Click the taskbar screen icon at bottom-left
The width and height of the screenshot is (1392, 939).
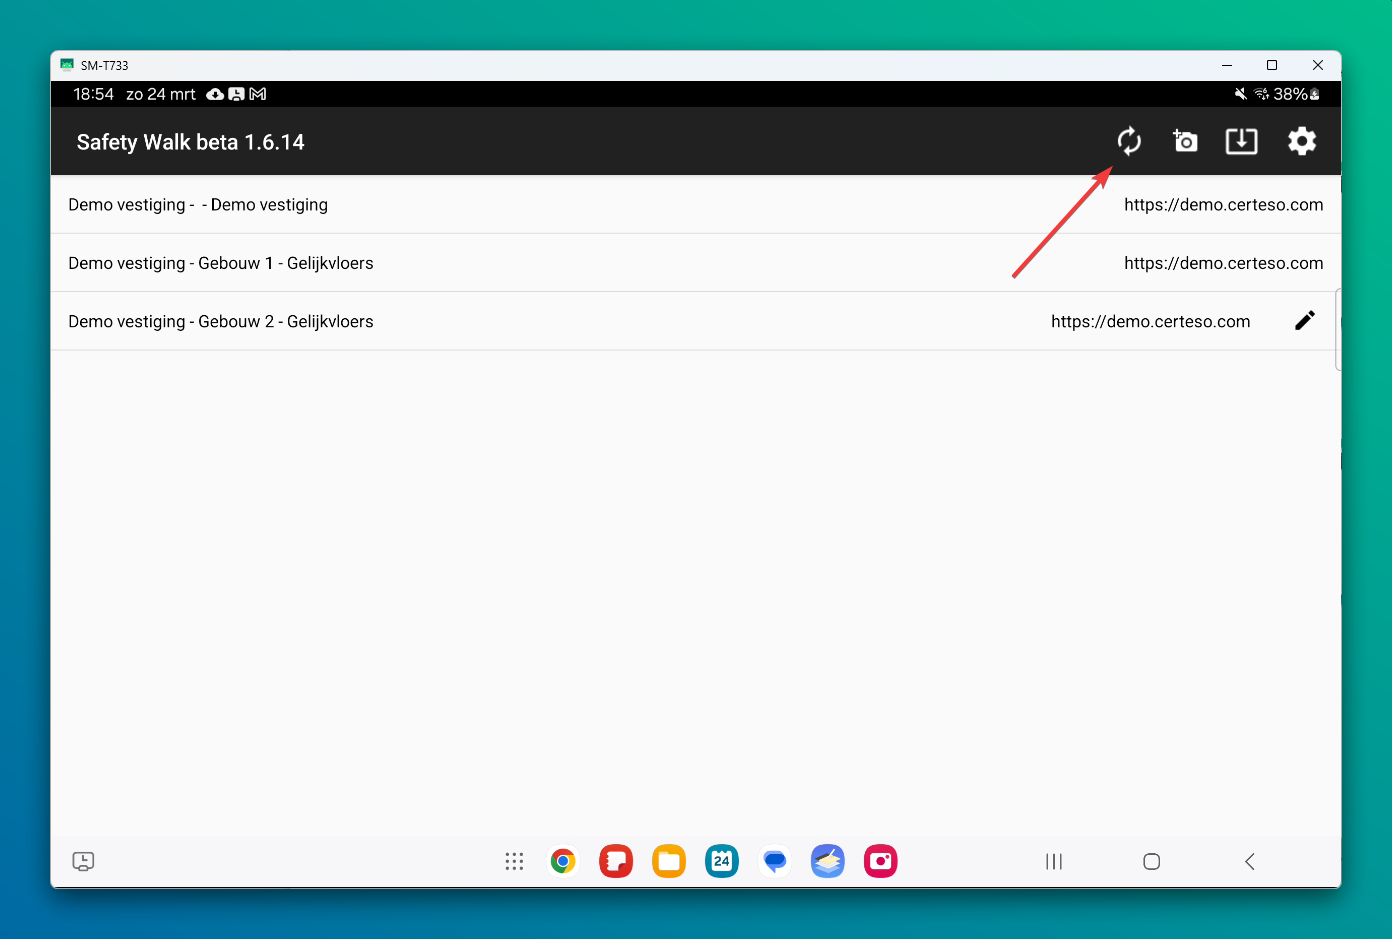[x=83, y=861]
